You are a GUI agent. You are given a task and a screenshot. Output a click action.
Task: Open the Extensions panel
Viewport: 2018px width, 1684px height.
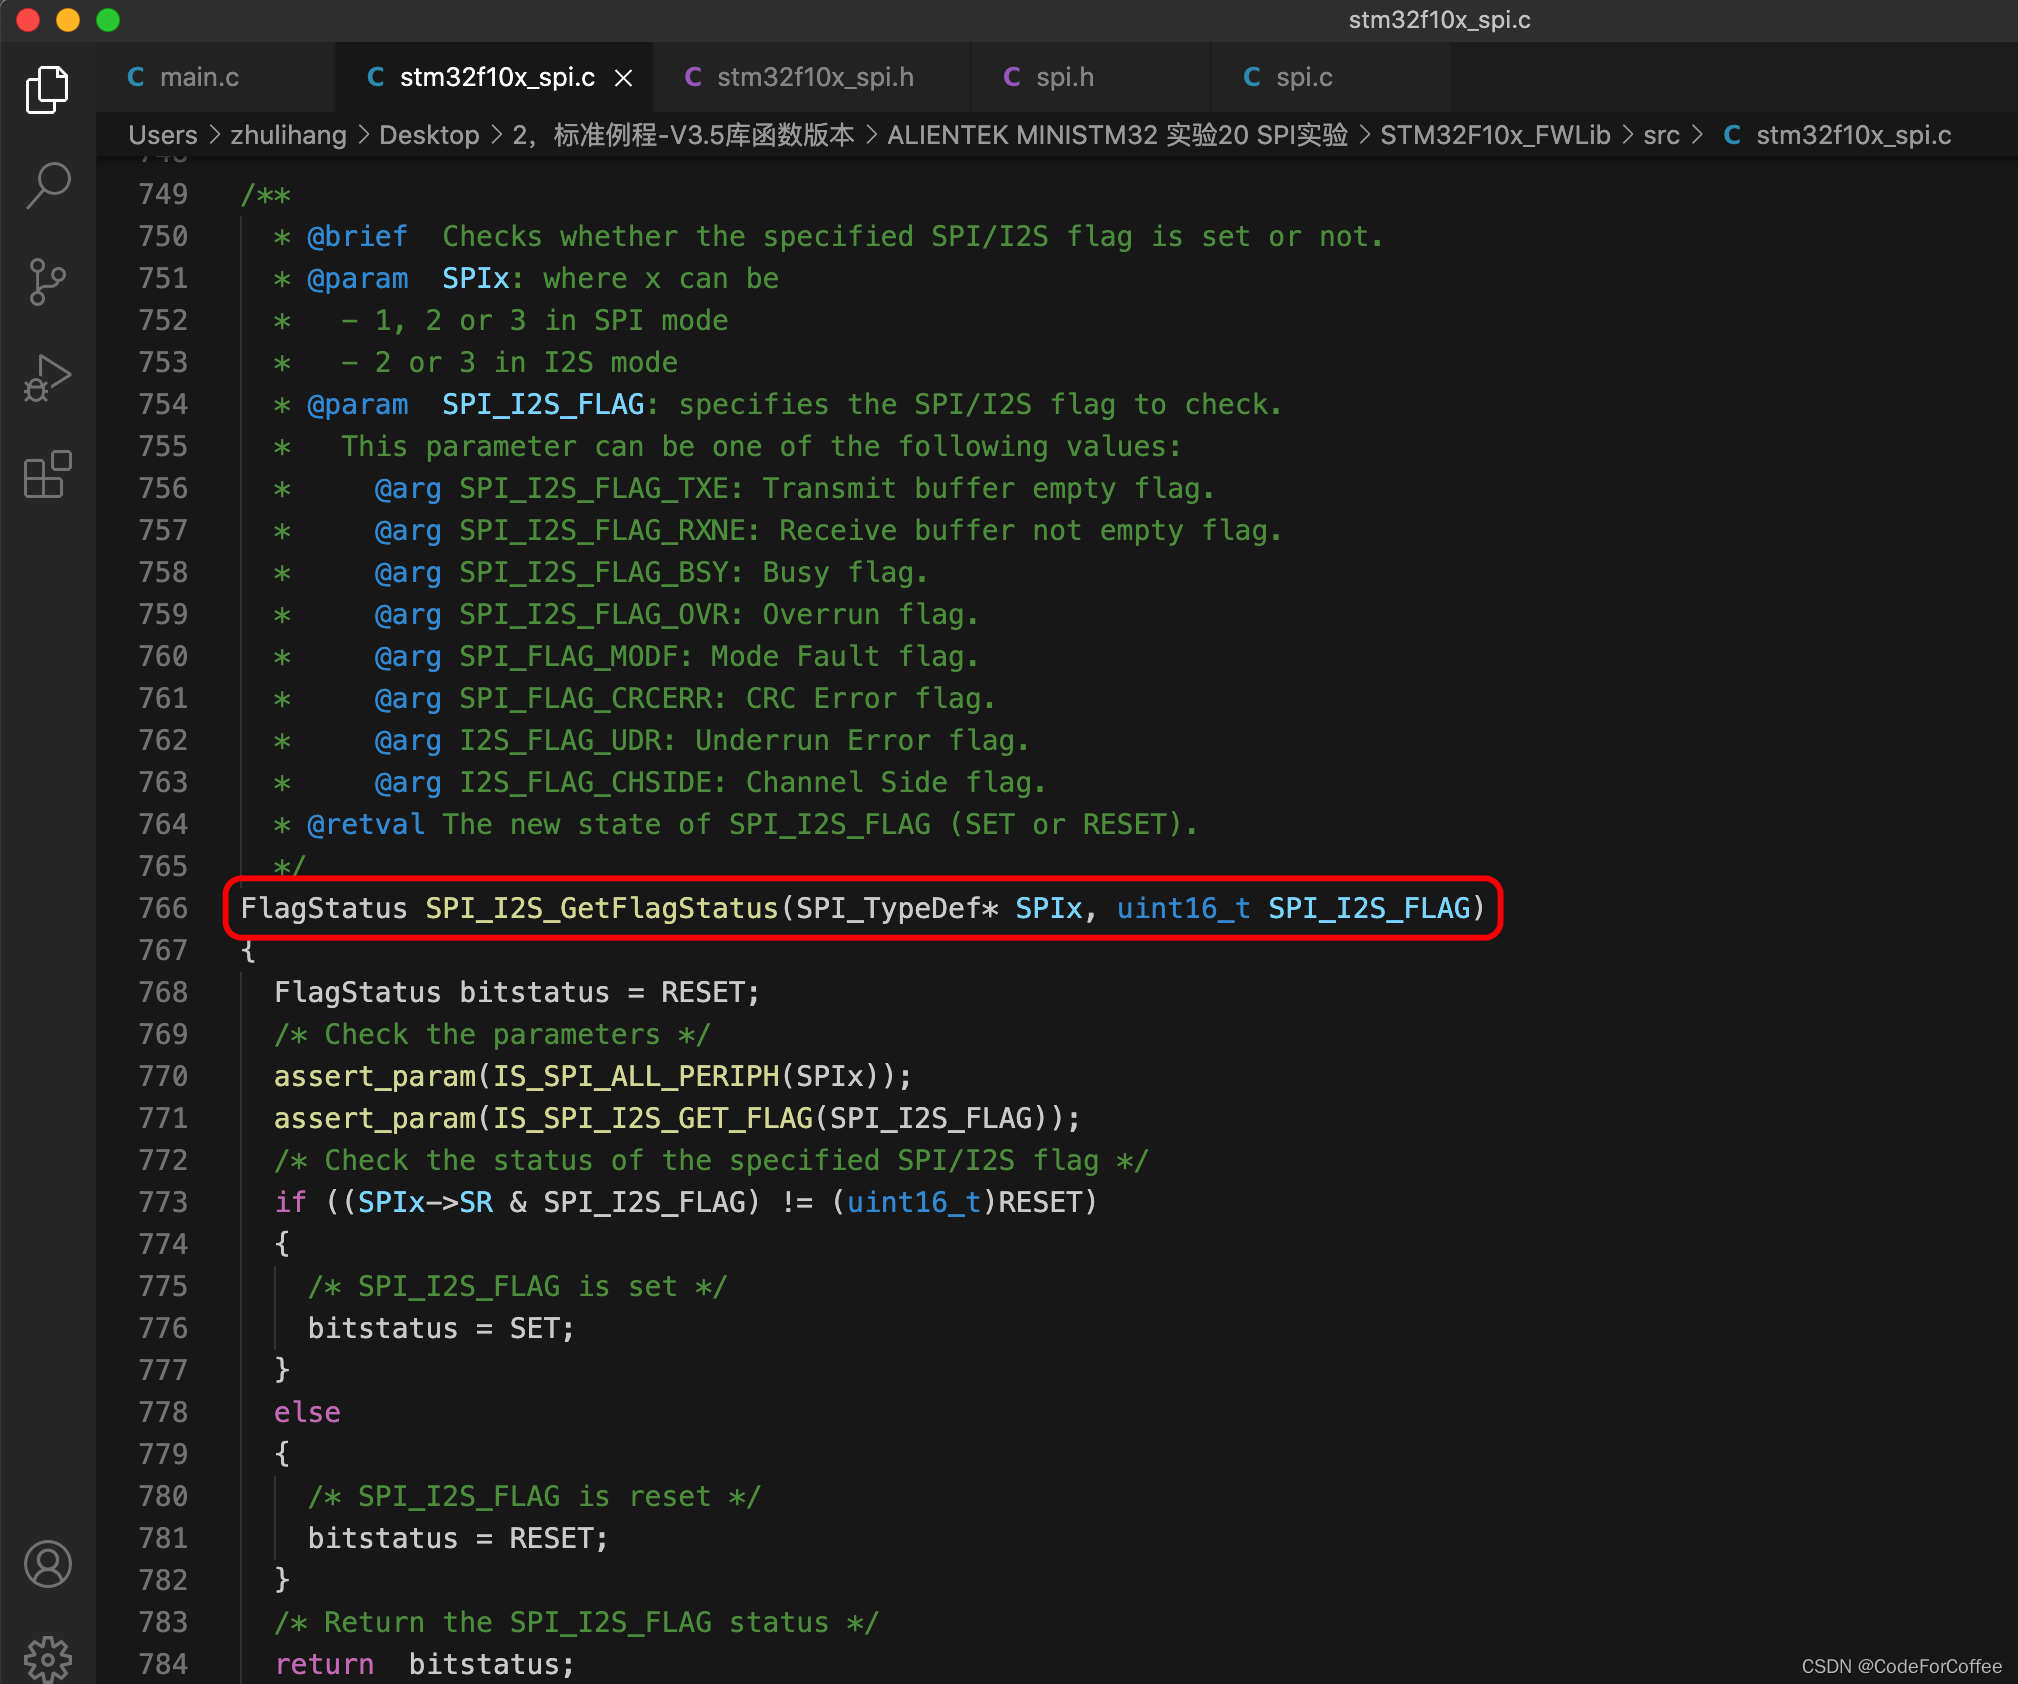tap(47, 475)
